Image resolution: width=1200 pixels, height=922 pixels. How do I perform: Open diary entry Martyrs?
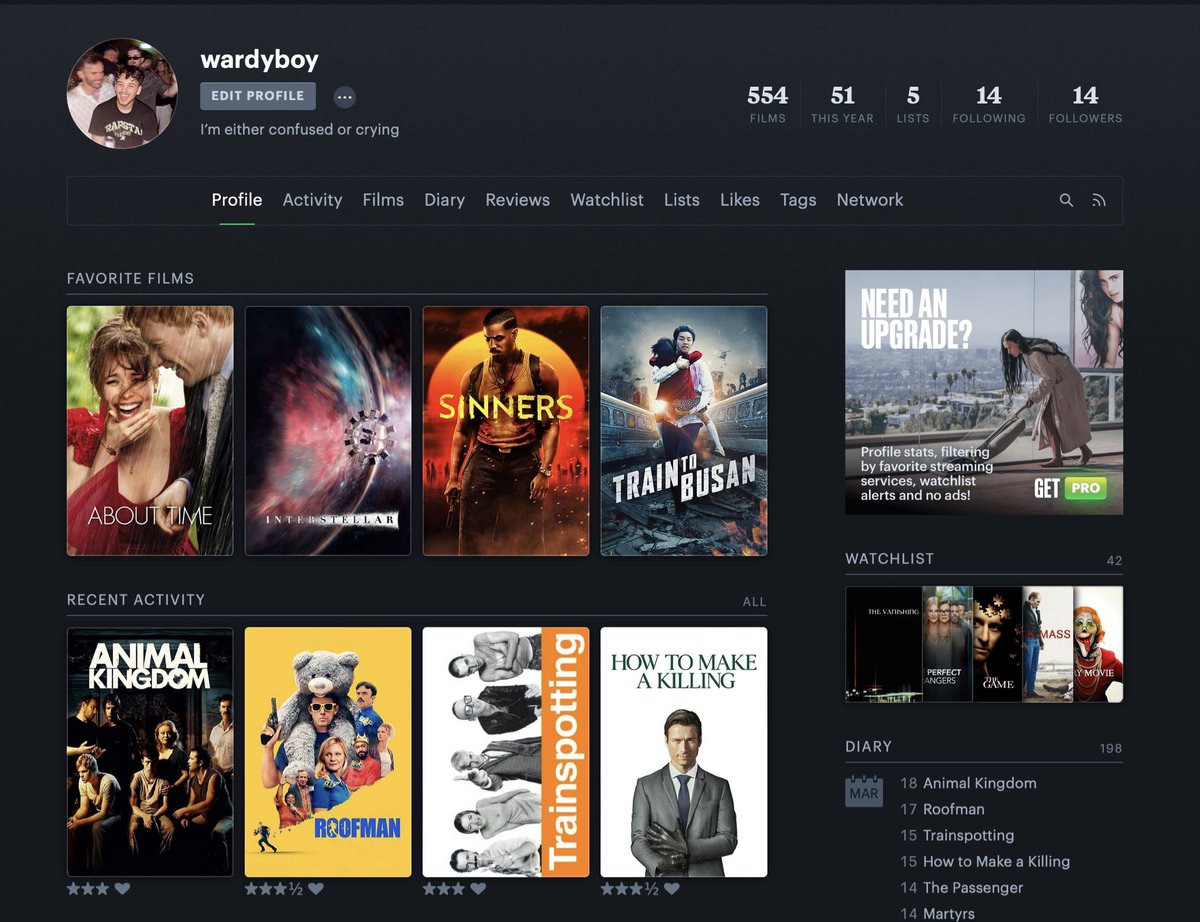(x=948, y=913)
